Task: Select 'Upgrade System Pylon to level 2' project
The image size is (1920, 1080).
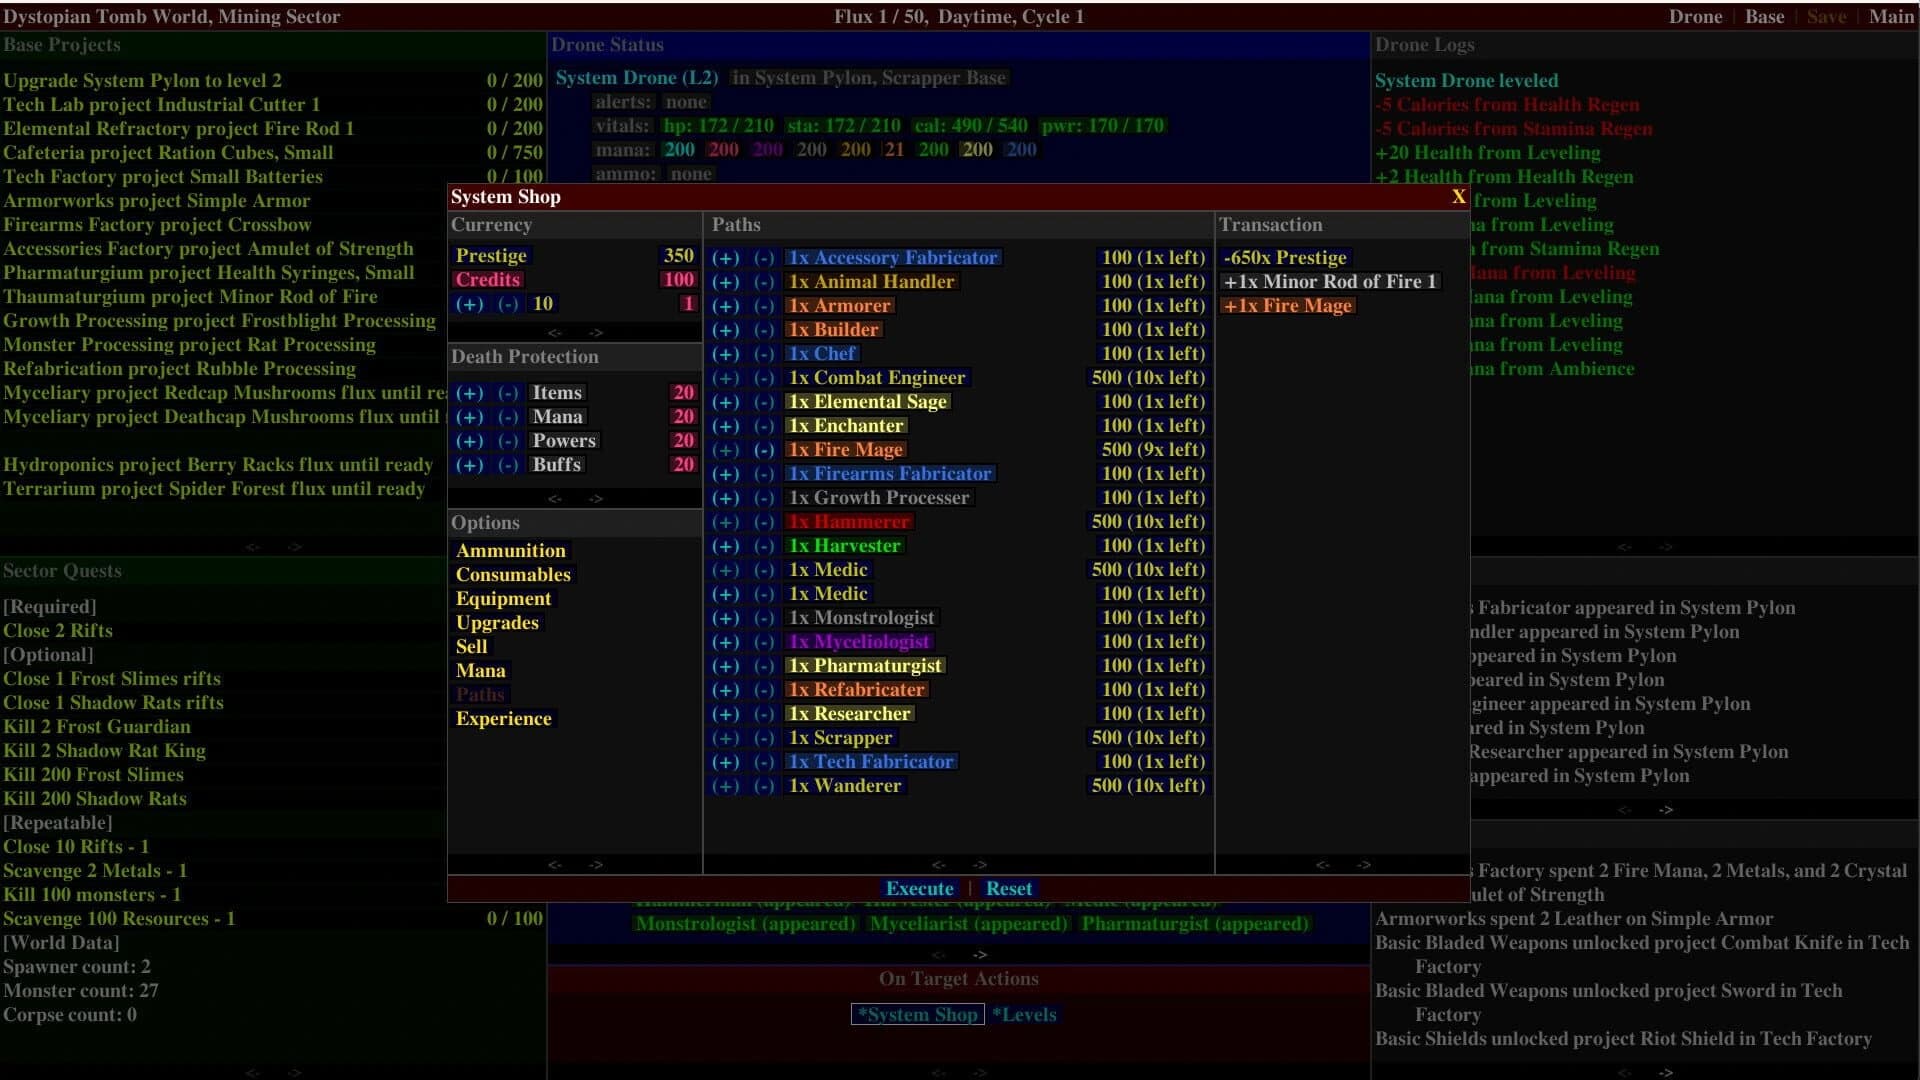Action: tap(272, 81)
